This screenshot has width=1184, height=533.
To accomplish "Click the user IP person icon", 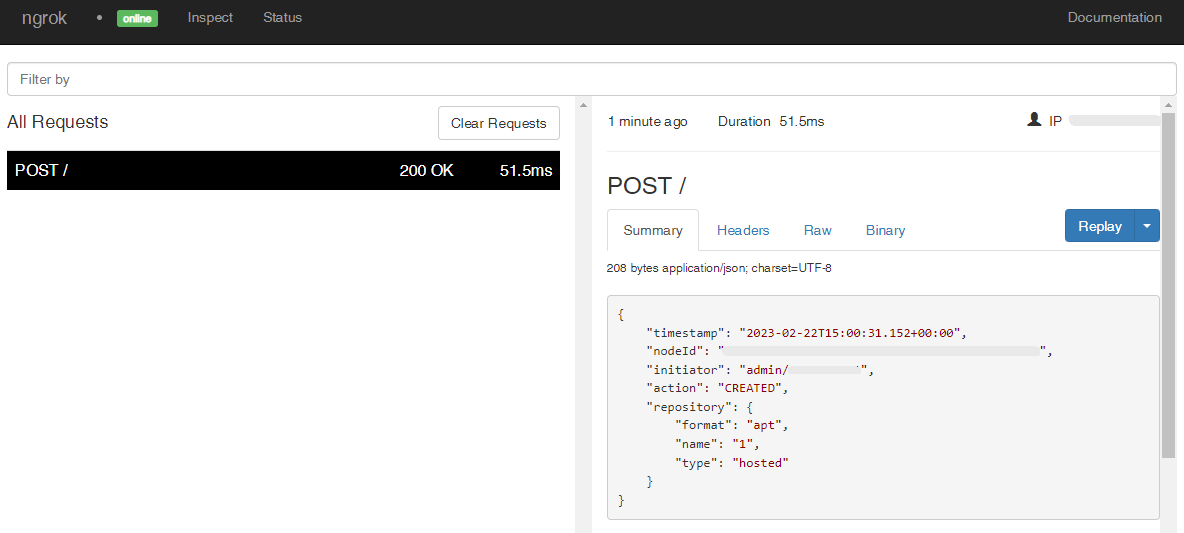I will pyautogui.click(x=1034, y=119).
